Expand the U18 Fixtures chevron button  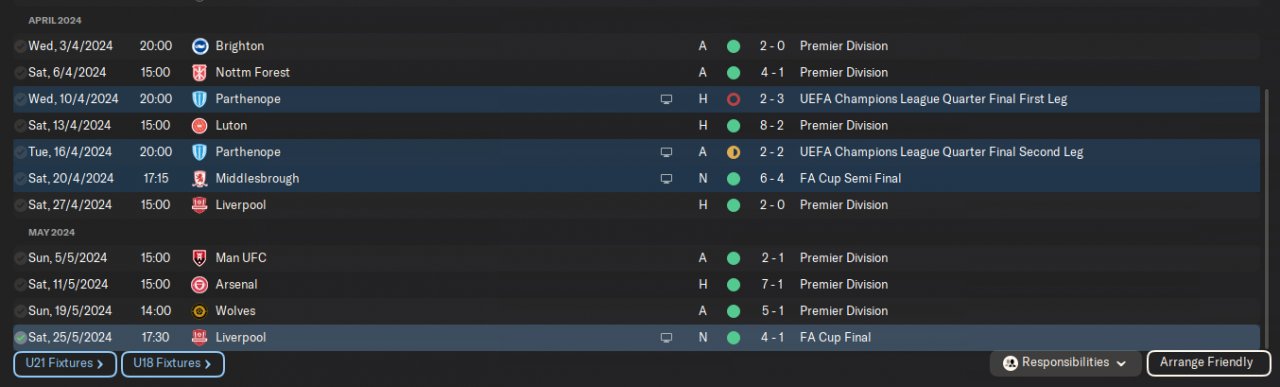173,364
